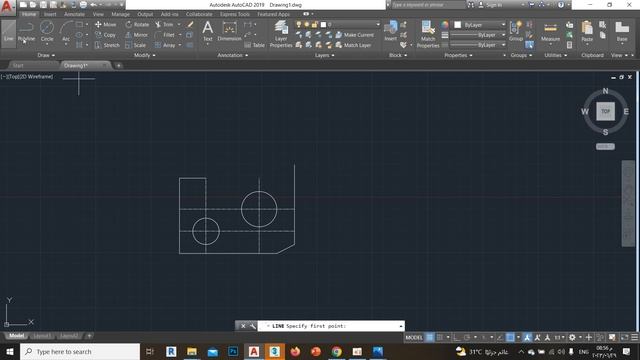Cancel command with X on command line

(x=243, y=326)
